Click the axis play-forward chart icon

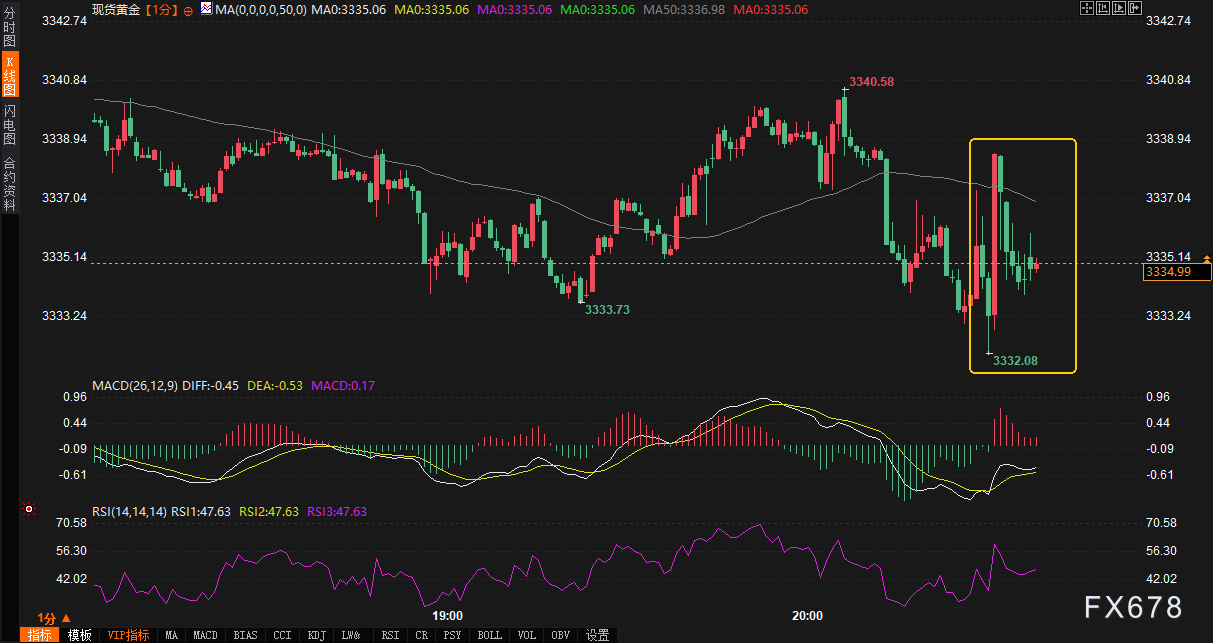click(x=1118, y=8)
